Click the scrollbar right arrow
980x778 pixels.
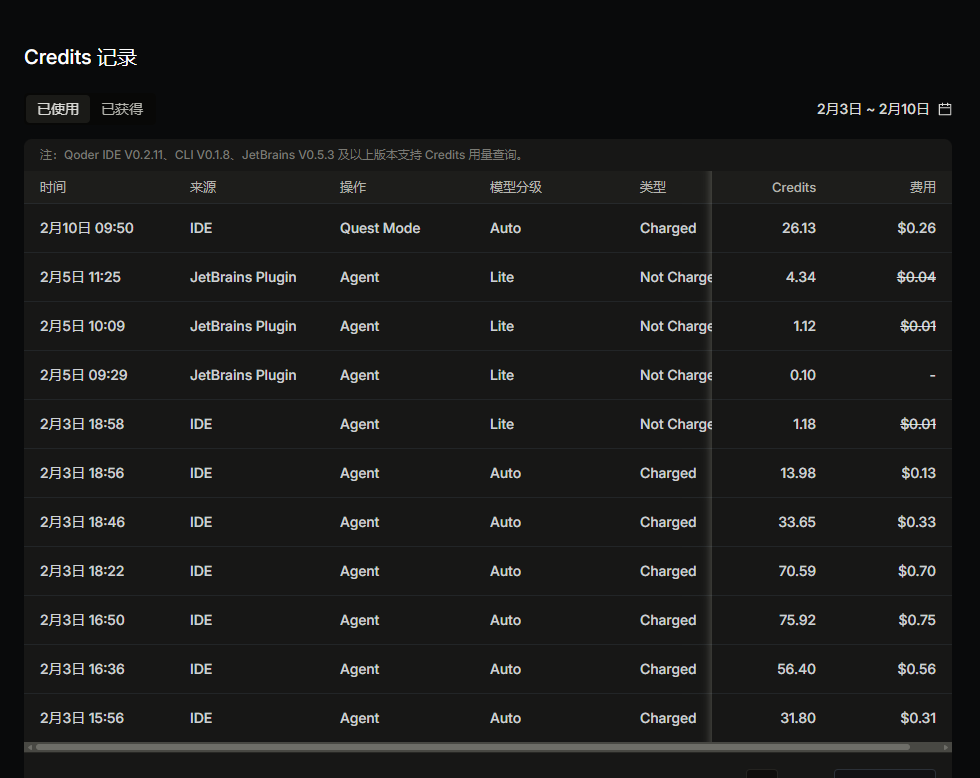946,747
